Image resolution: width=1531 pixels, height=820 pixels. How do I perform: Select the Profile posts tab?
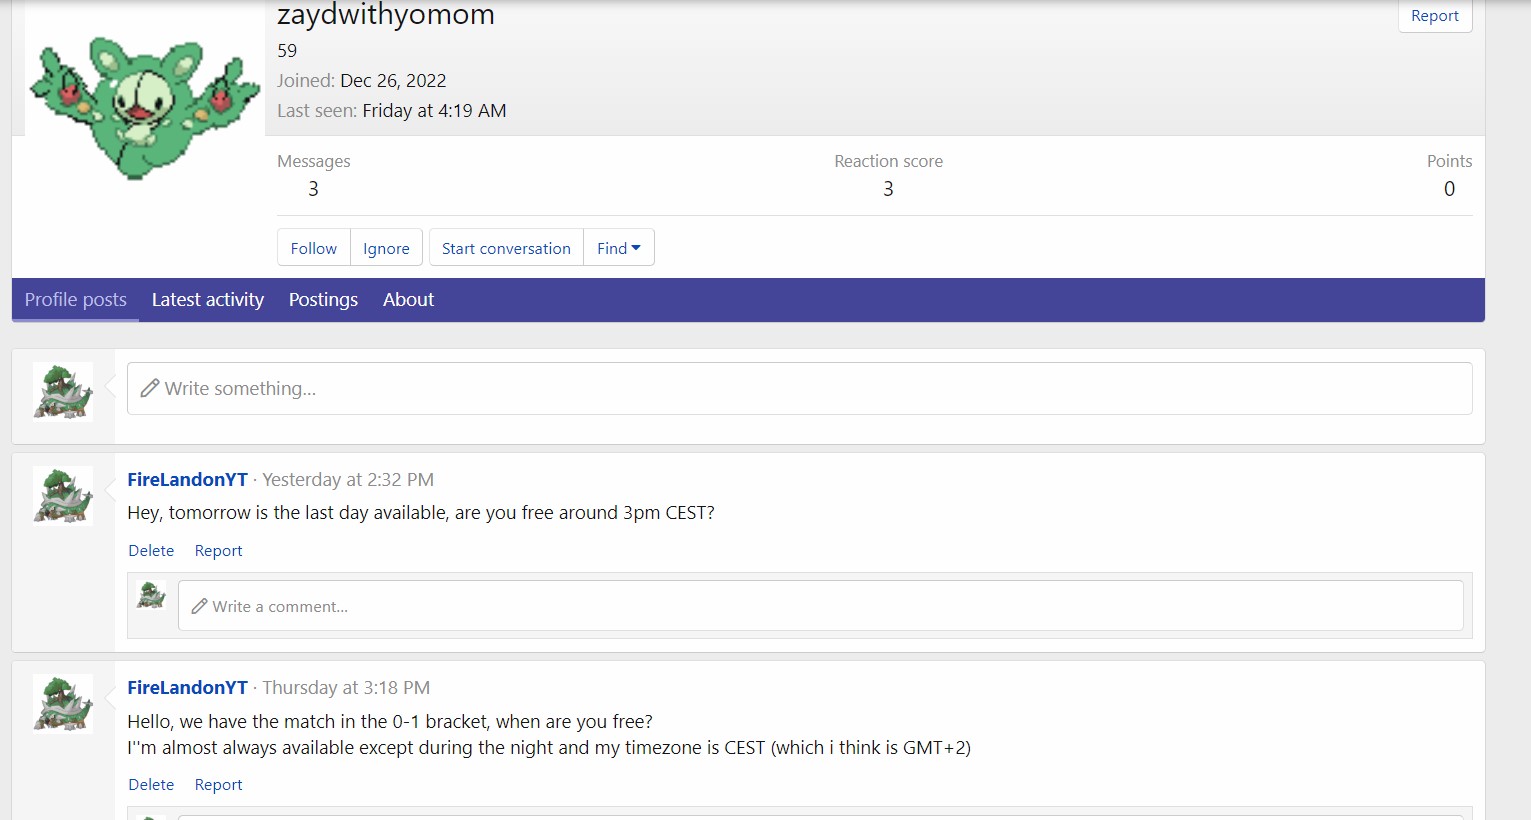pyautogui.click(x=76, y=300)
